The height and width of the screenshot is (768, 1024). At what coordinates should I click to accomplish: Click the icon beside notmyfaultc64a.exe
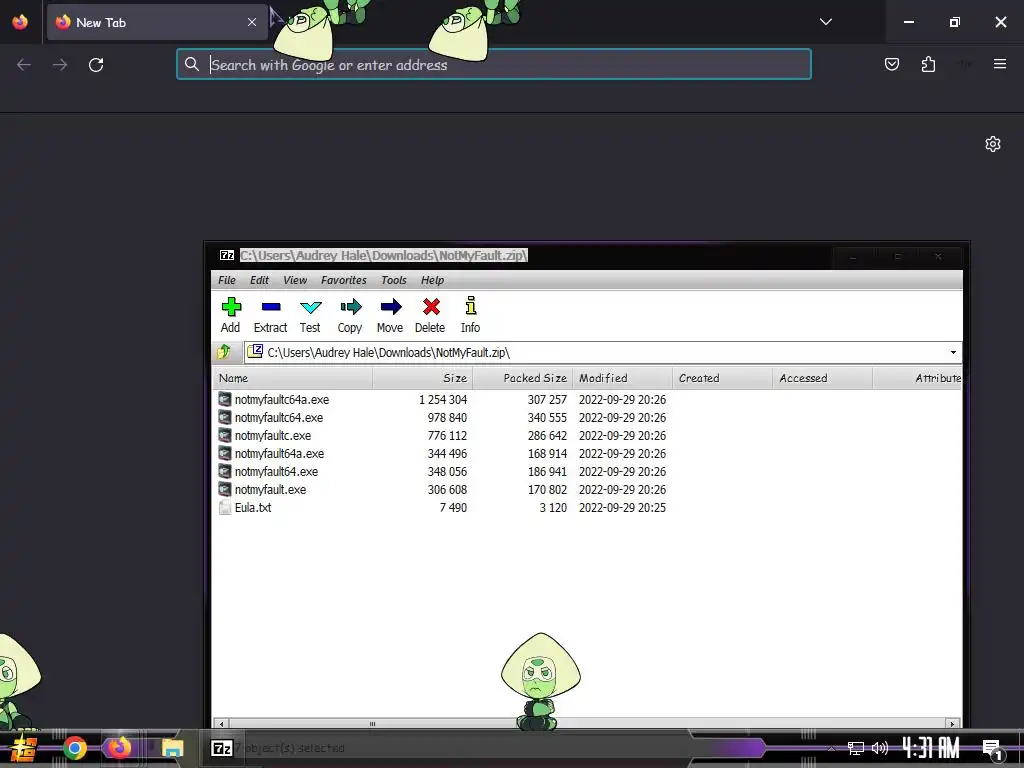pos(225,399)
